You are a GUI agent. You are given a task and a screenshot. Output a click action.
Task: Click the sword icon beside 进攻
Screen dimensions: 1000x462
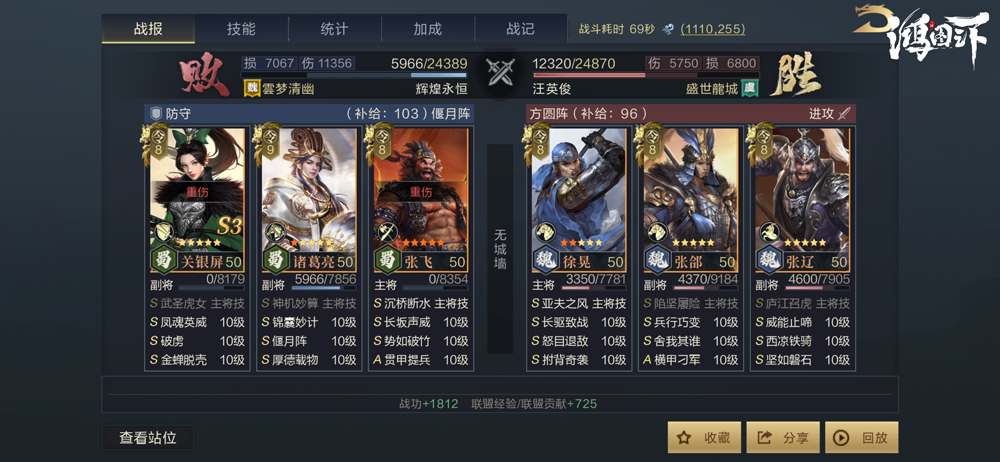click(844, 114)
